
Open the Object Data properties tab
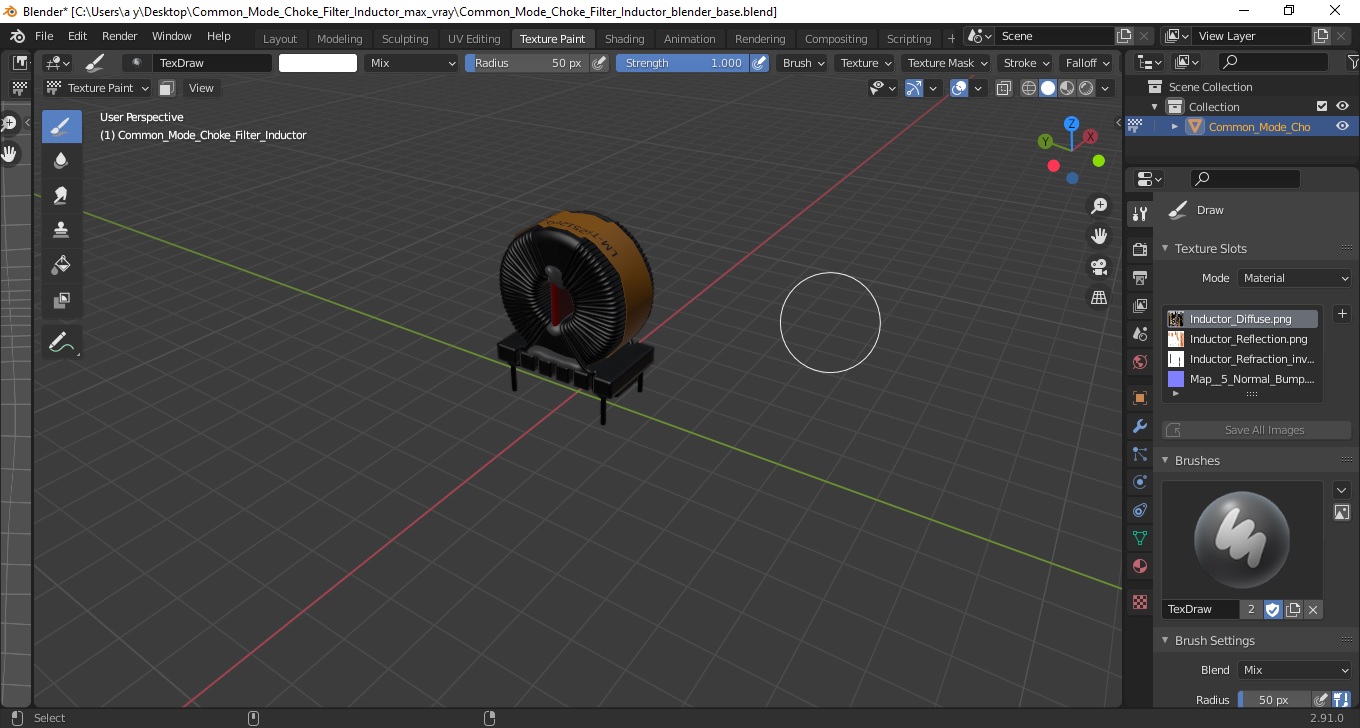coord(1139,538)
